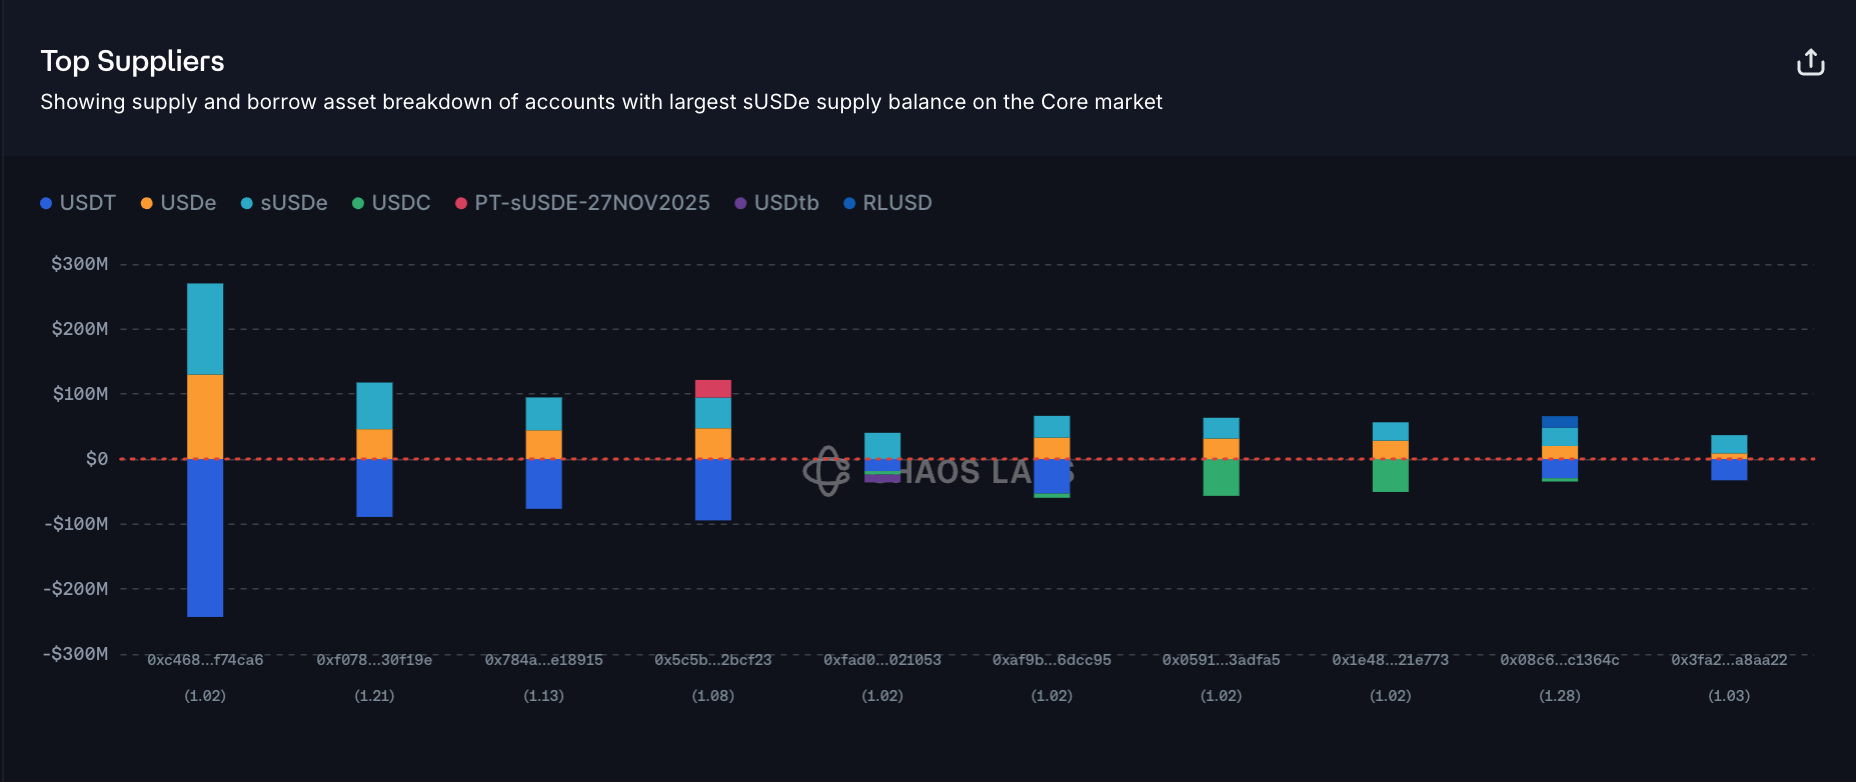Click 0xc468...f74ca6 USDT borrow bar

(x=205, y=537)
